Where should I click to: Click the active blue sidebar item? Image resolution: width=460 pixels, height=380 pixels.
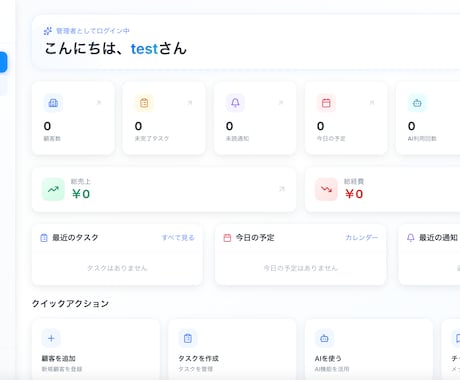[x=3, y=62]
